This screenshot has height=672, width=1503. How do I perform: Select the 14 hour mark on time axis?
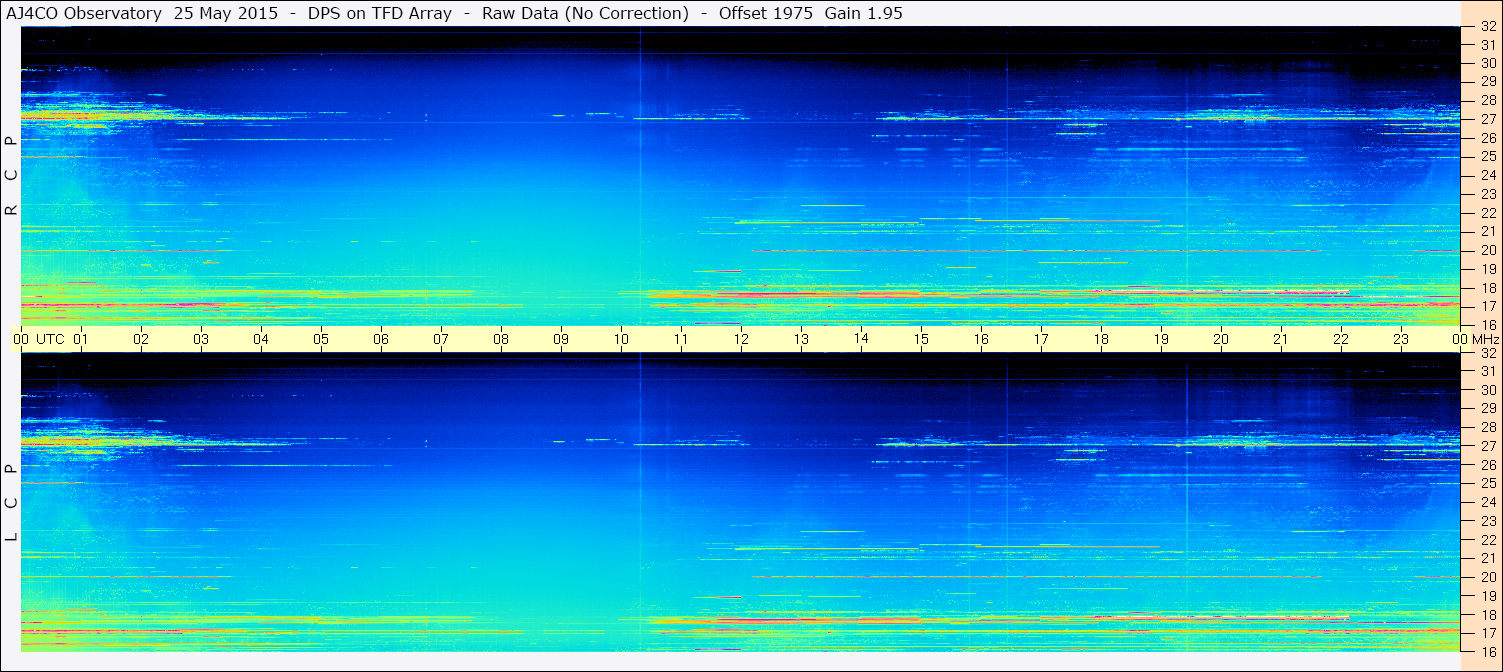click(x=861, y=338)
